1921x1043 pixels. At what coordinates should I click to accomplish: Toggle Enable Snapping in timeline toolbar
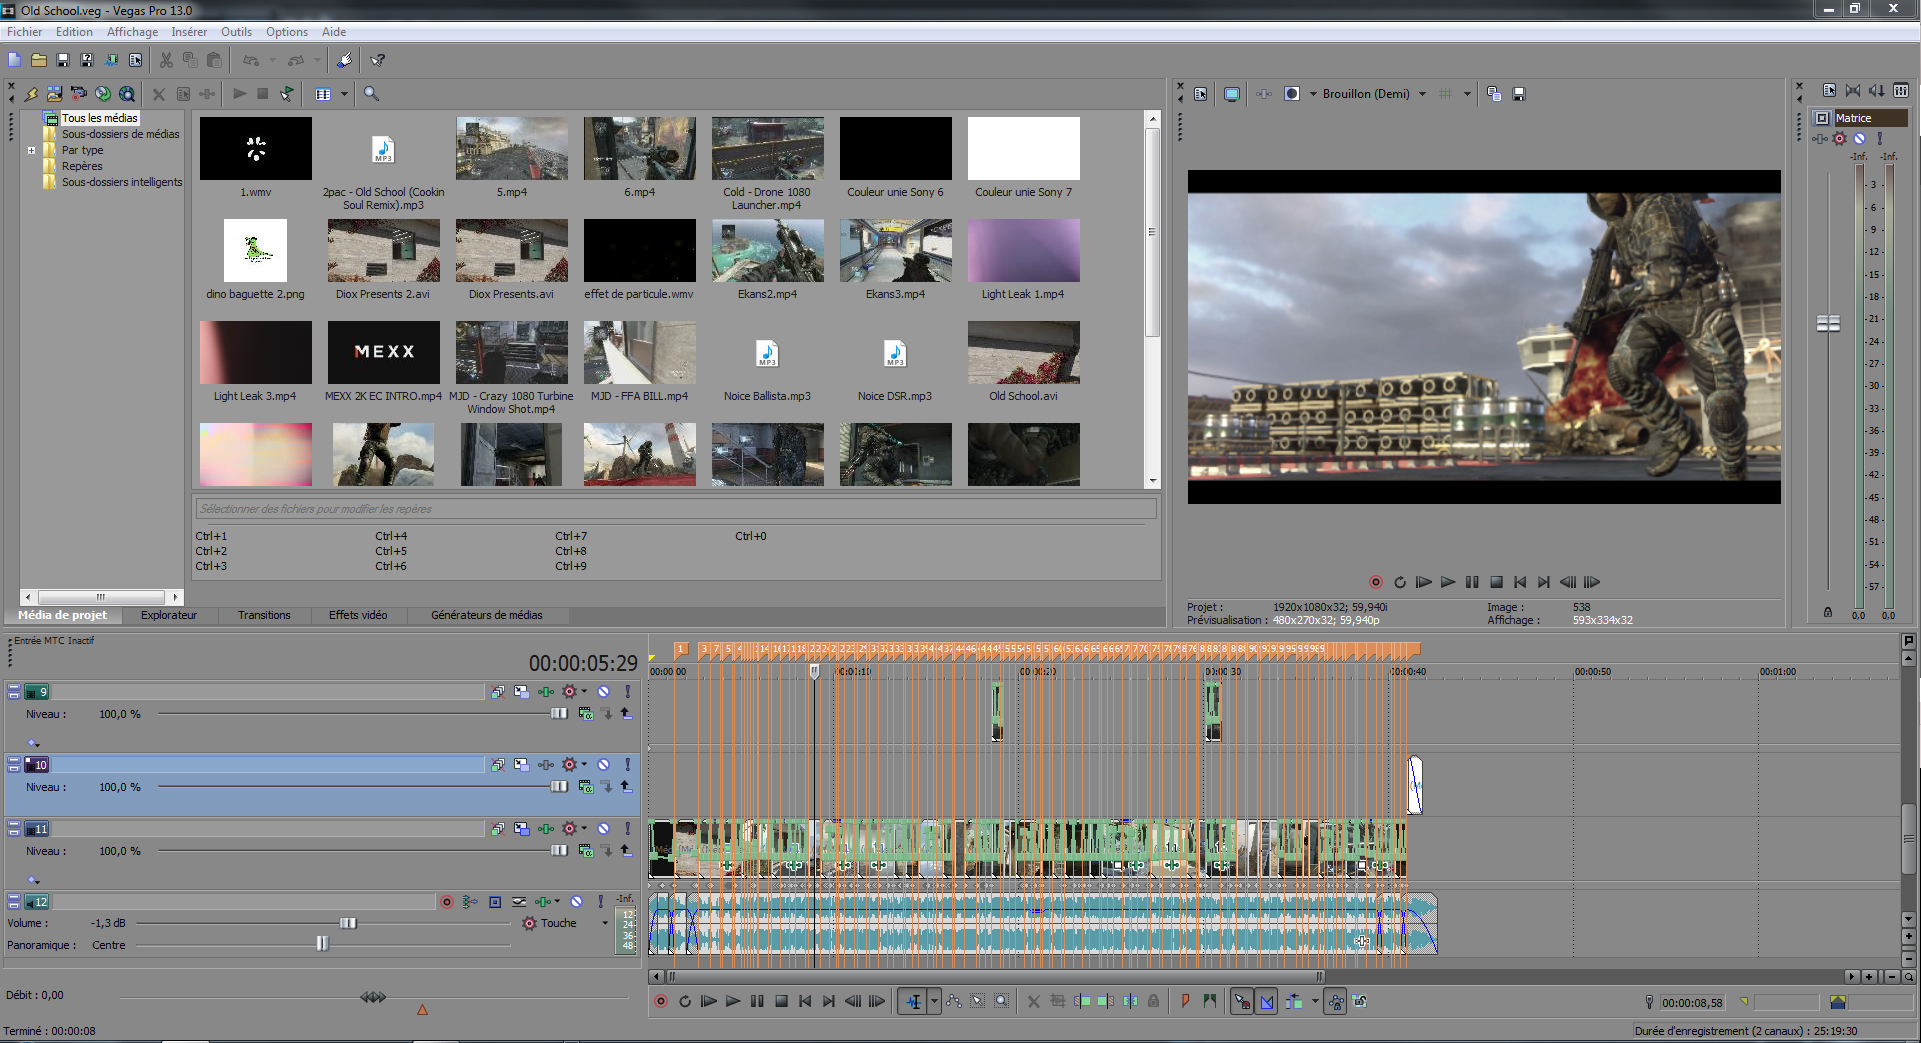click(x=1242, y=1001)
